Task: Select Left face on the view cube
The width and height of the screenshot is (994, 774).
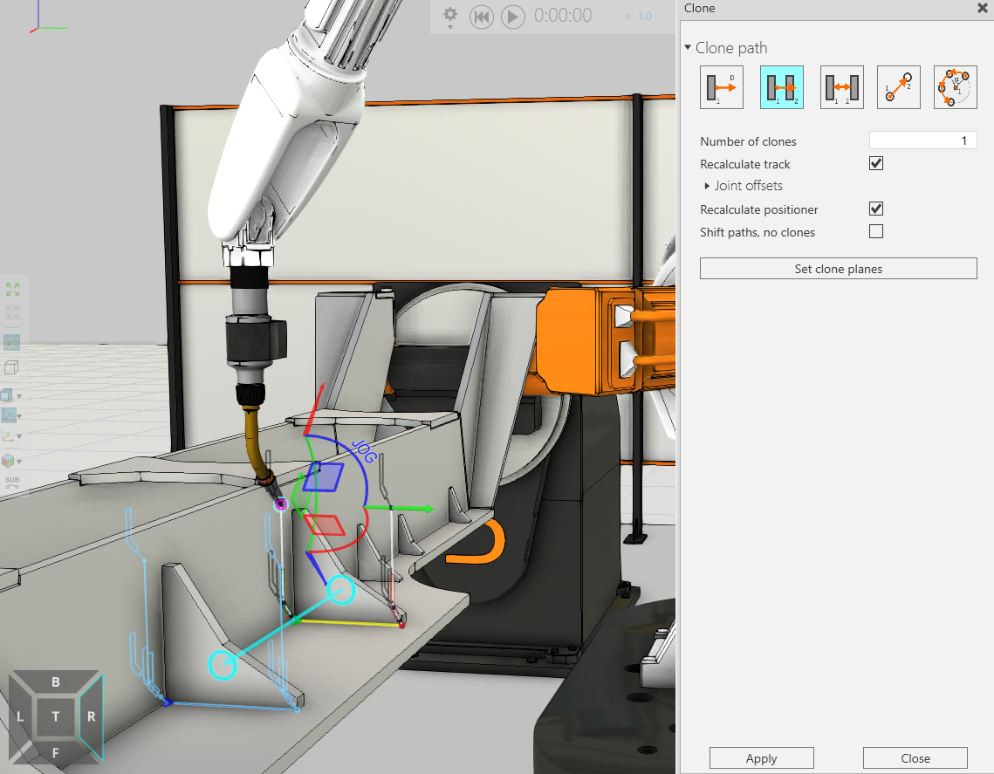Action: [20, 717]
